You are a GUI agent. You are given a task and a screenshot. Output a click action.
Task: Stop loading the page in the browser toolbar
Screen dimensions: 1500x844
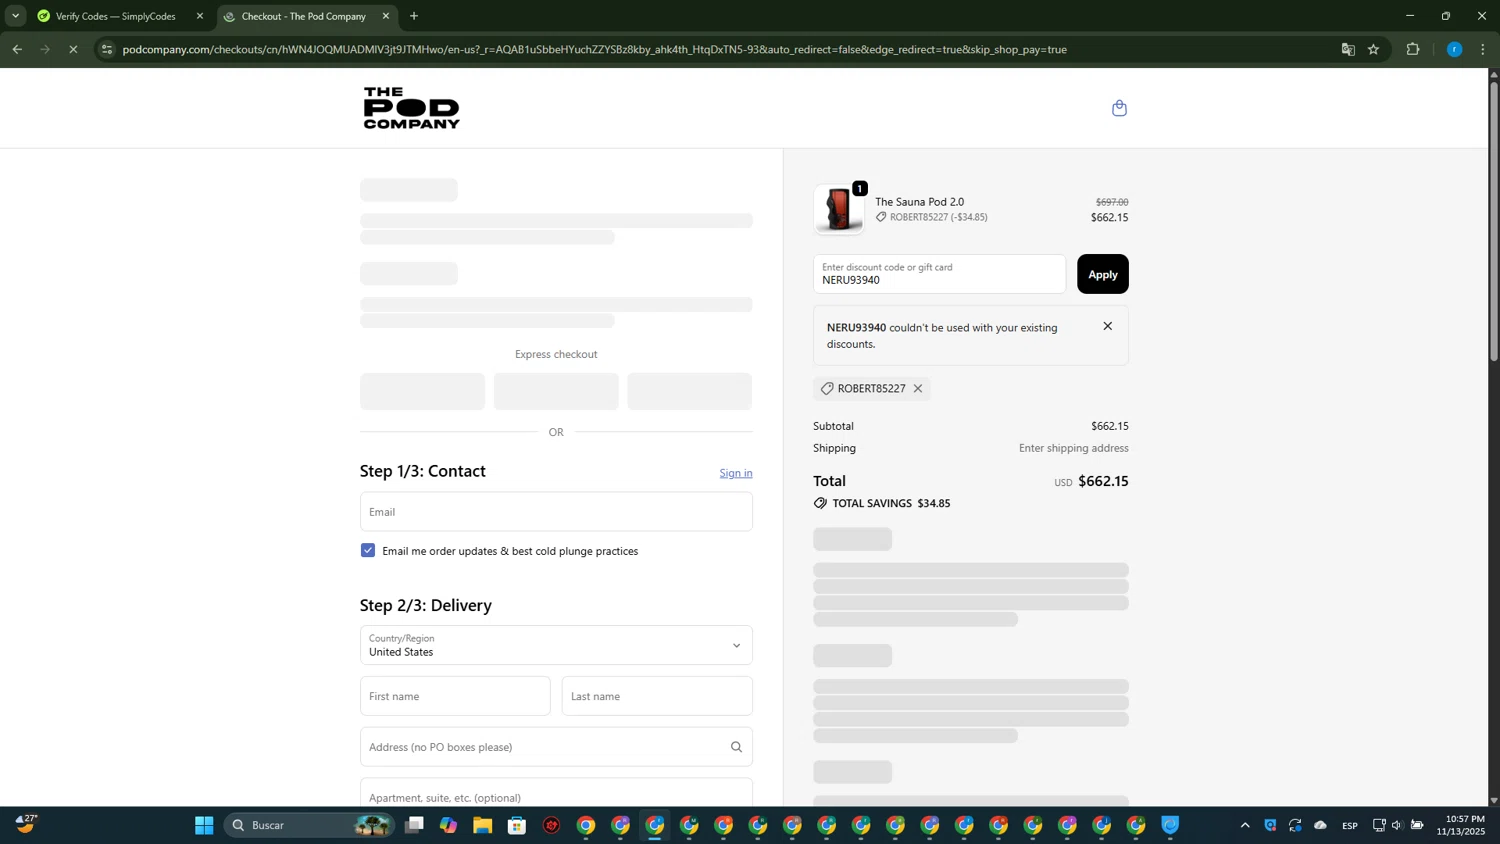[73, 49]
